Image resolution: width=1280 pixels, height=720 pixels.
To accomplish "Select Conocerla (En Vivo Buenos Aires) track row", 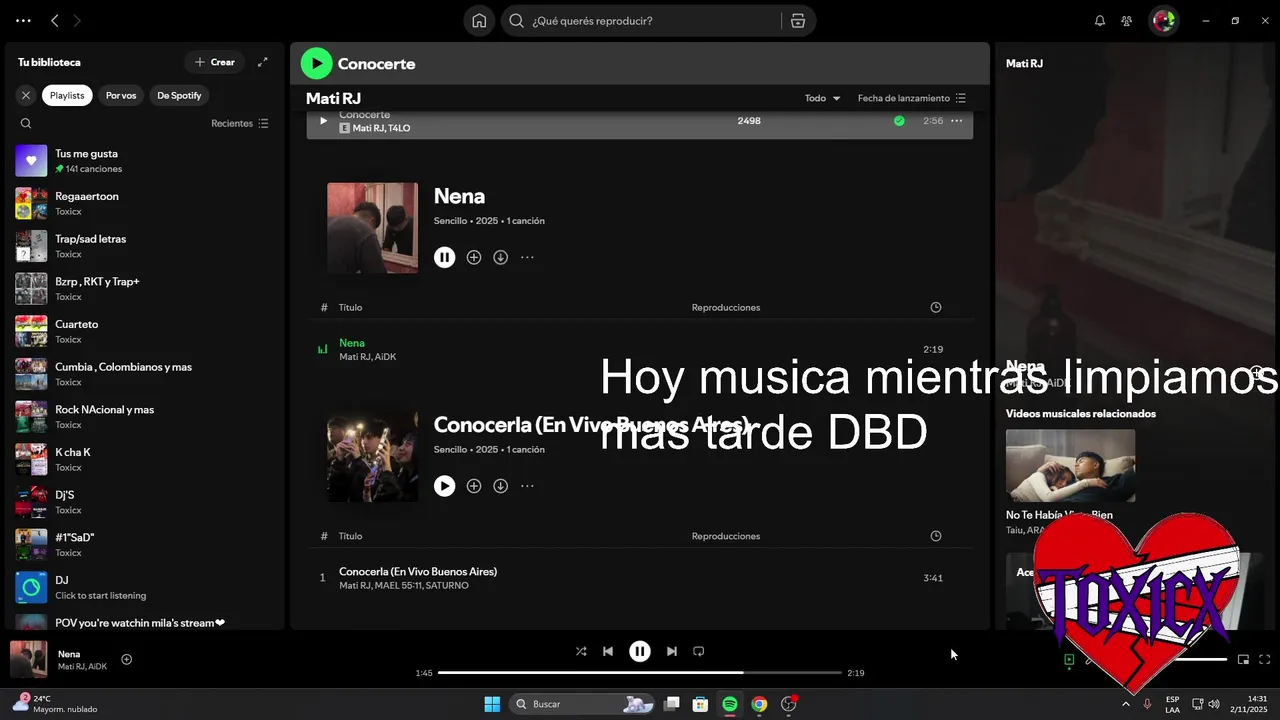I will pos(640,578).
